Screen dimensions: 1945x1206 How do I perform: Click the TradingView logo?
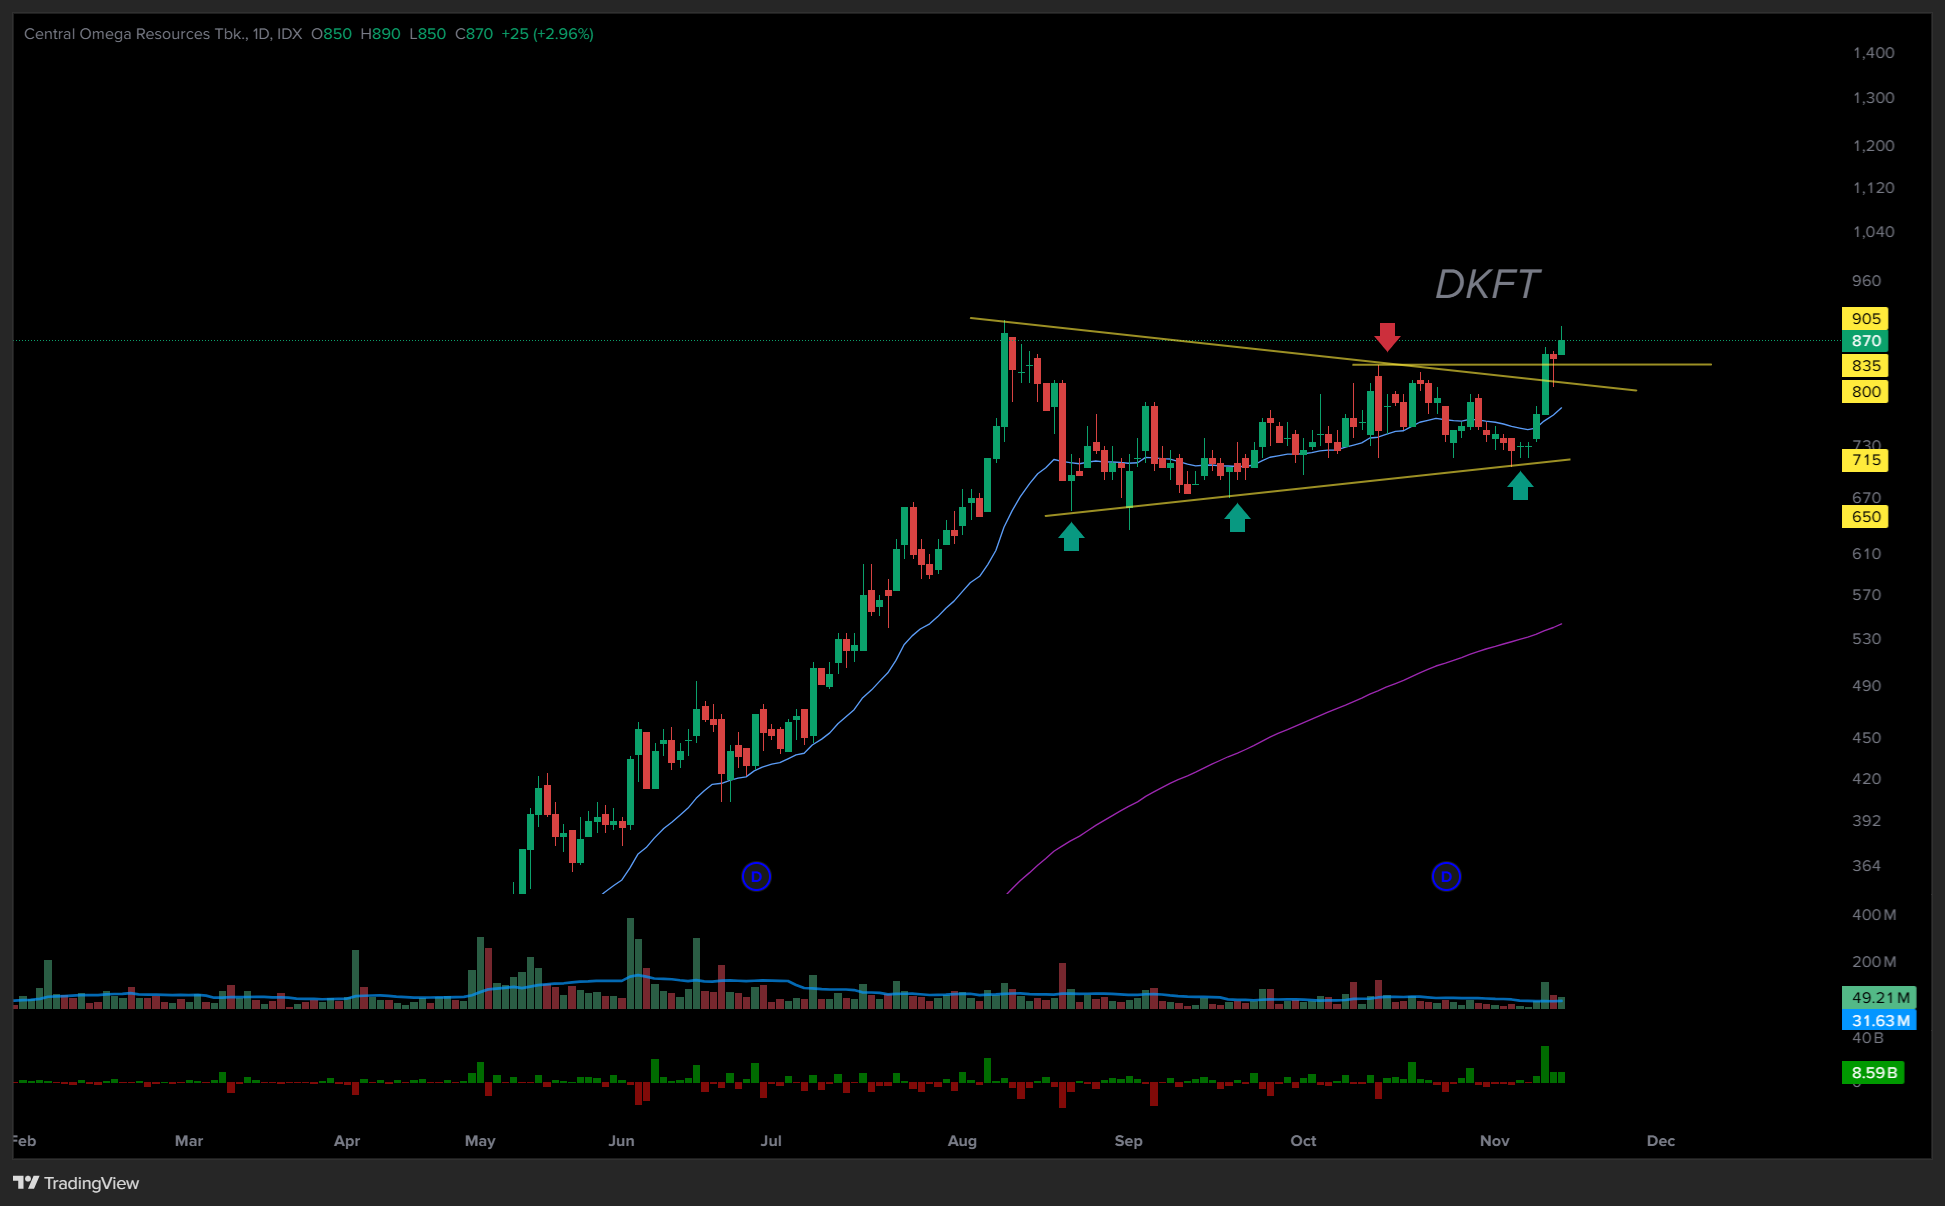[76, 1183]
